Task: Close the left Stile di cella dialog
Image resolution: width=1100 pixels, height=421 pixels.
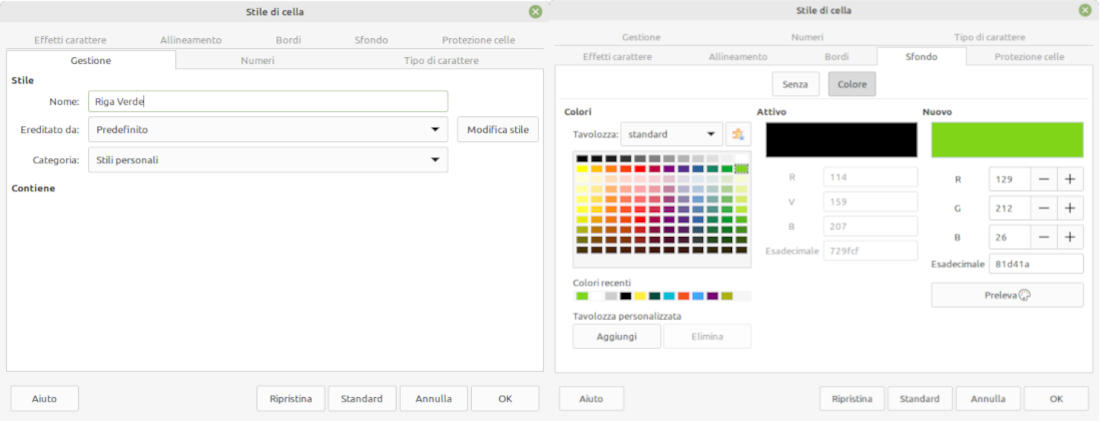Action: [535, 11]
